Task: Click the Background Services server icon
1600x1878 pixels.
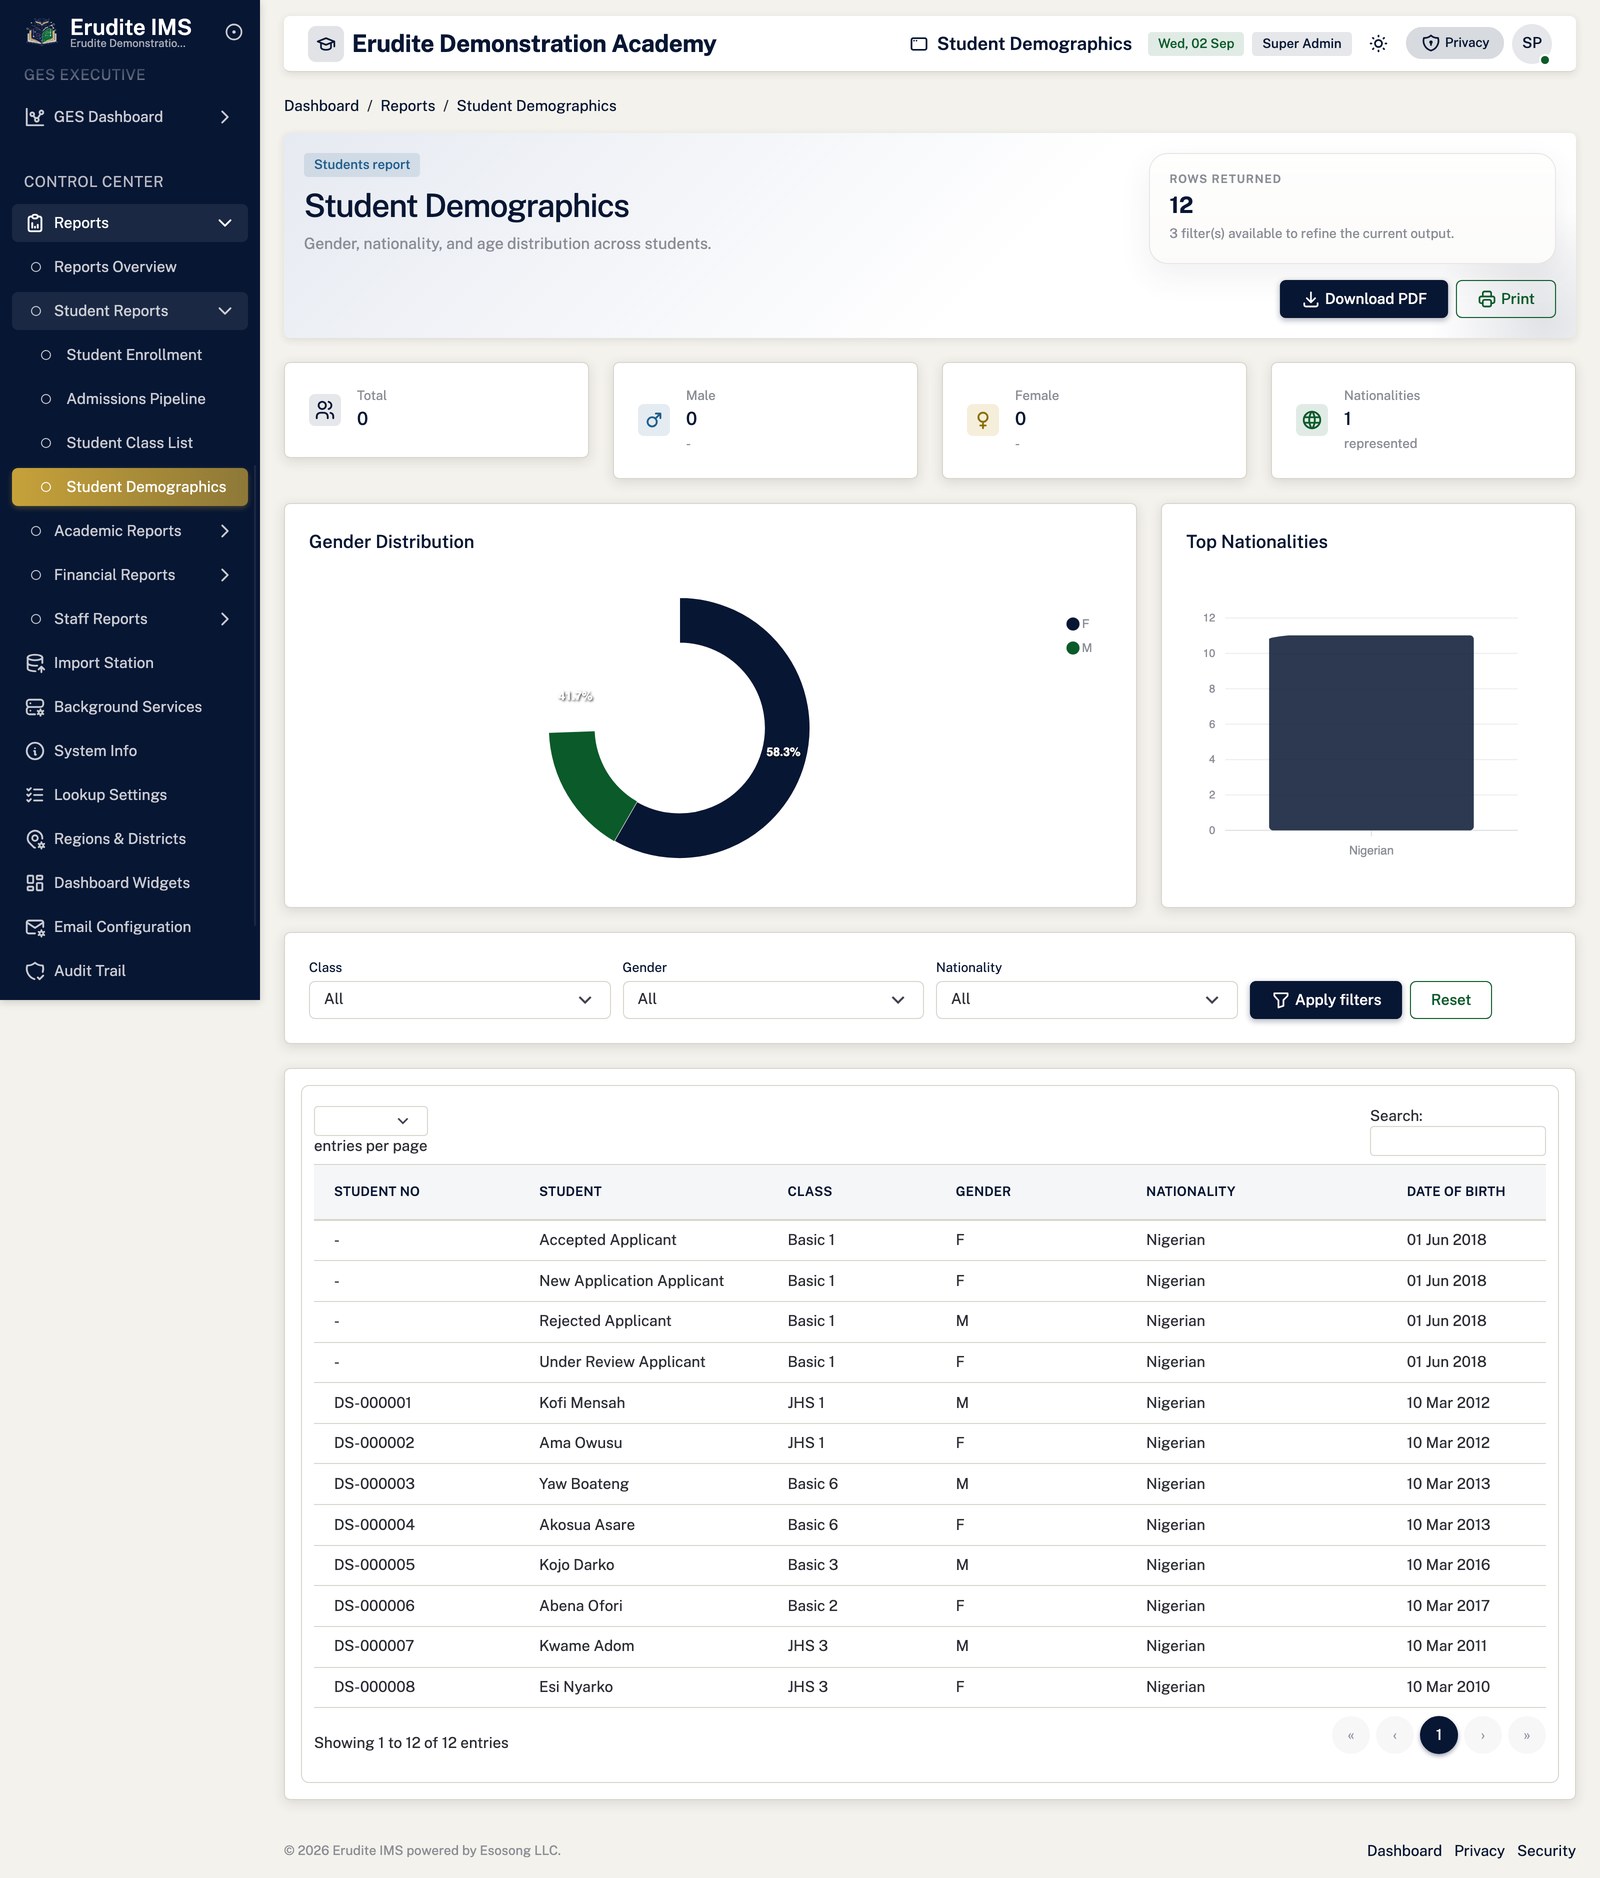Action: click(35, 707)
